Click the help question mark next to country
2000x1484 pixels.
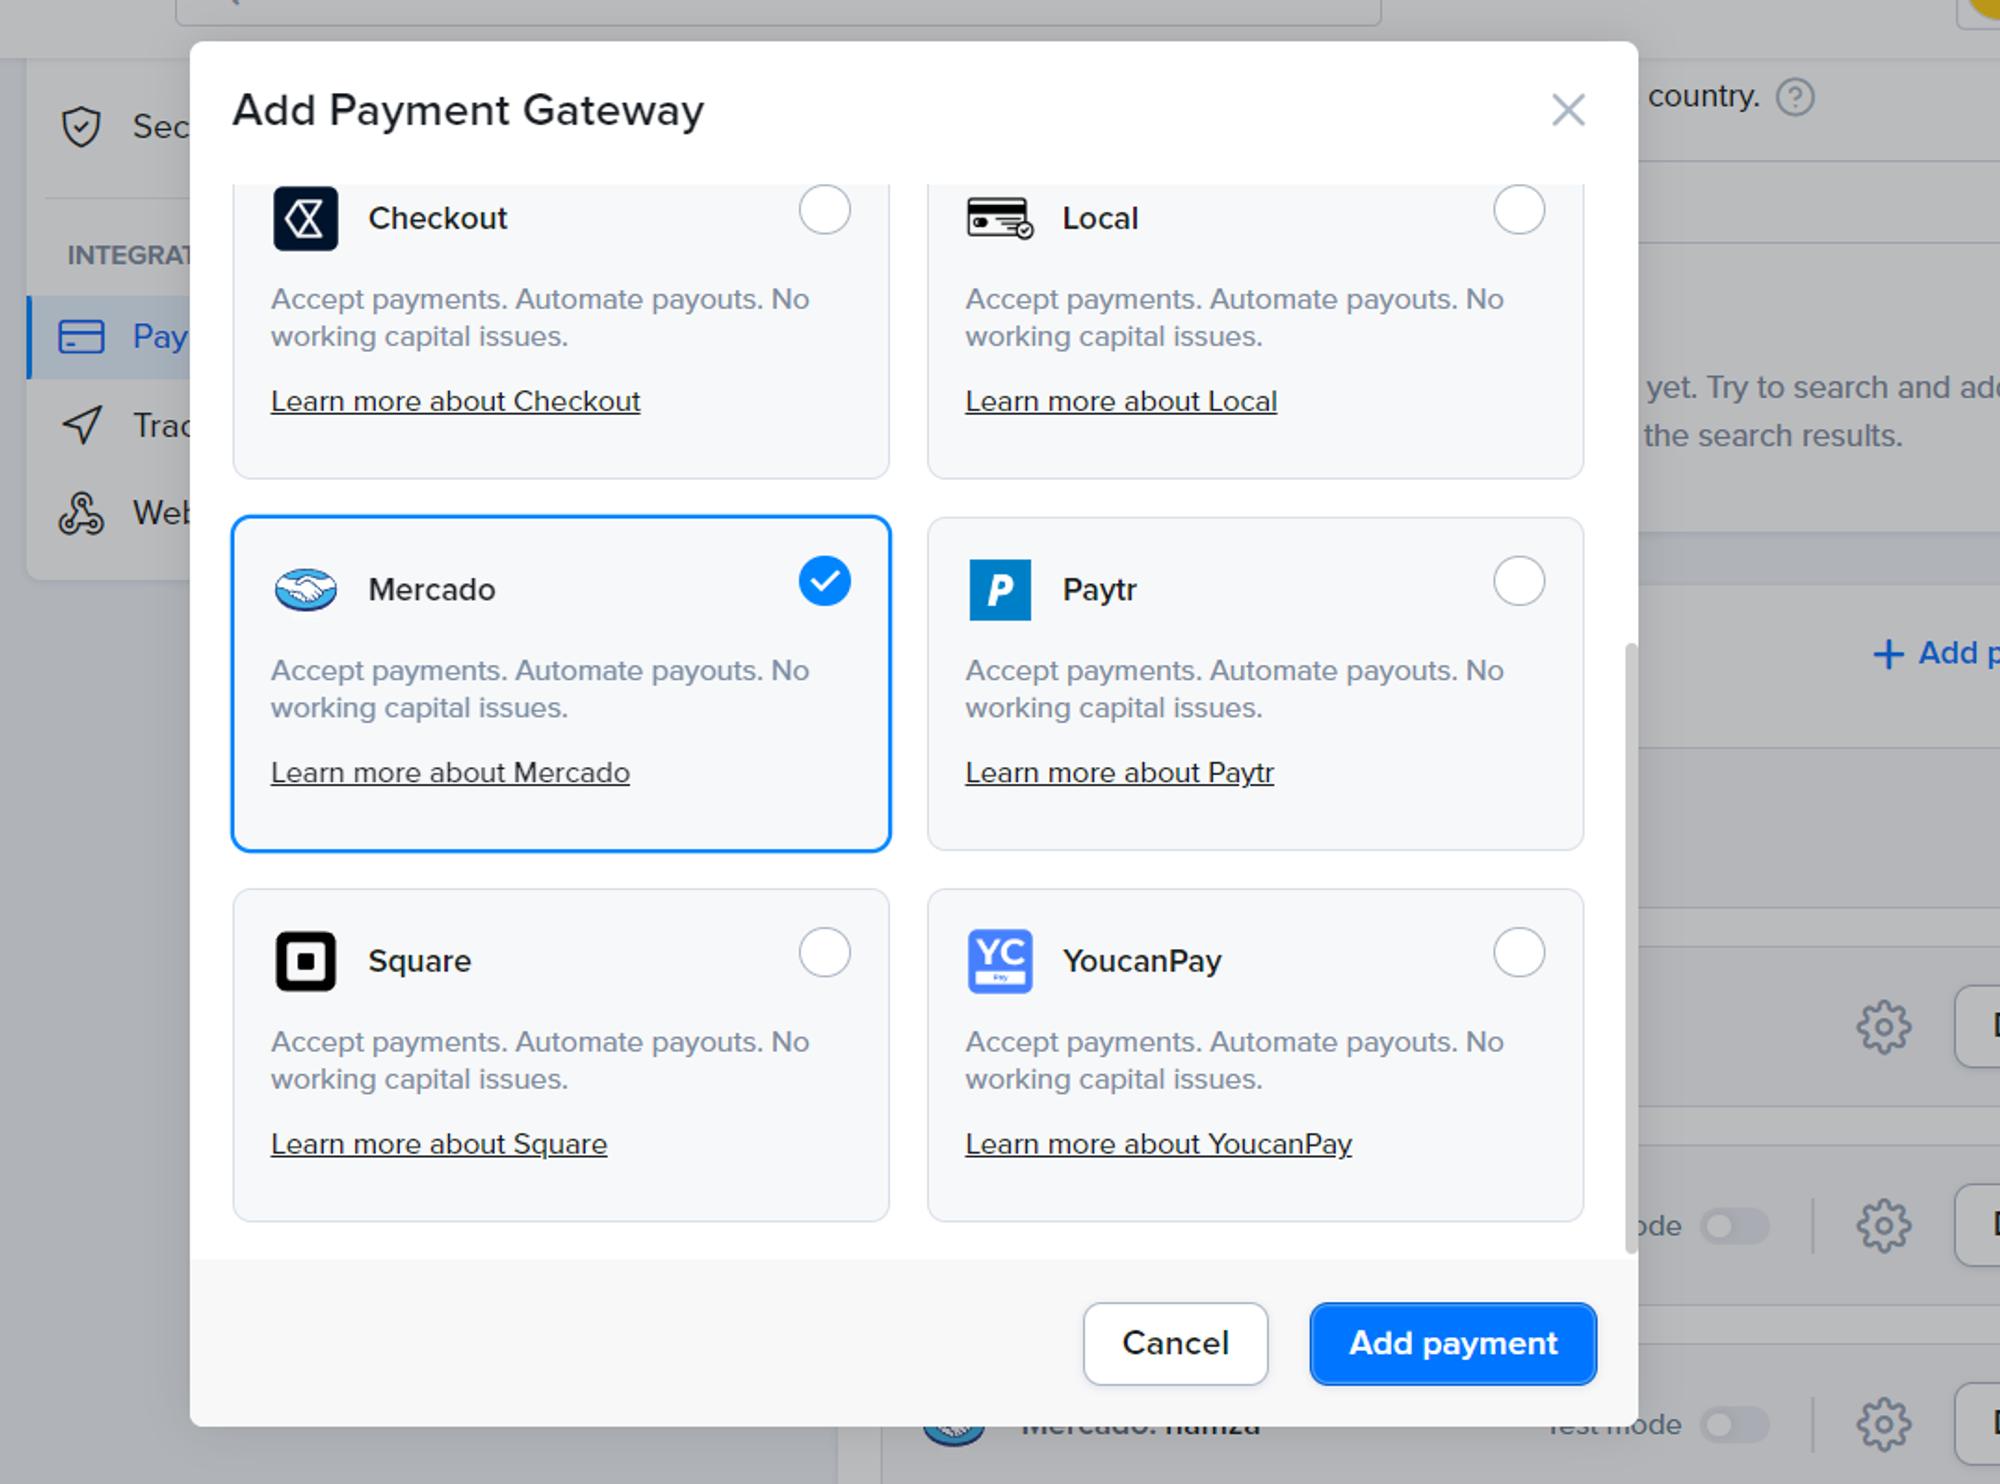pyautogui.click(x=1795, y=98)
